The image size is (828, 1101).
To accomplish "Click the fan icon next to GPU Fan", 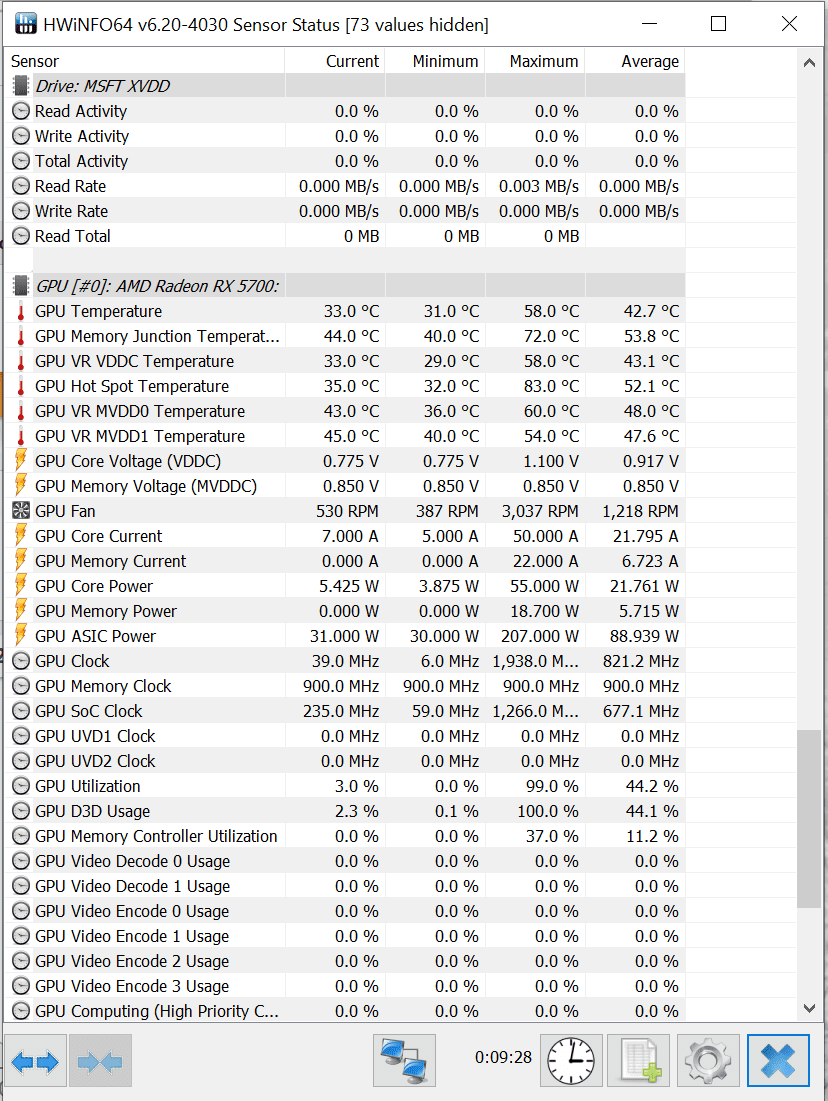I will point(21,511).
